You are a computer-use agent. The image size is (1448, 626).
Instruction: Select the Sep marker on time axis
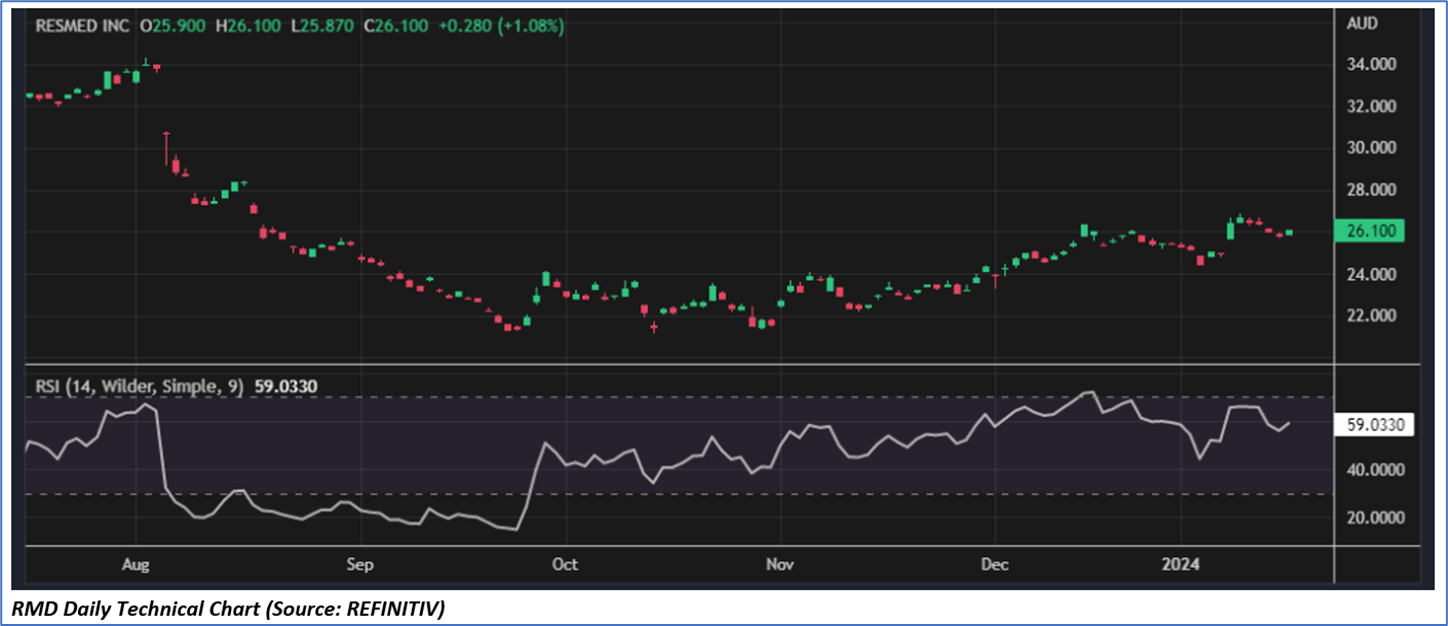(360, 564)
